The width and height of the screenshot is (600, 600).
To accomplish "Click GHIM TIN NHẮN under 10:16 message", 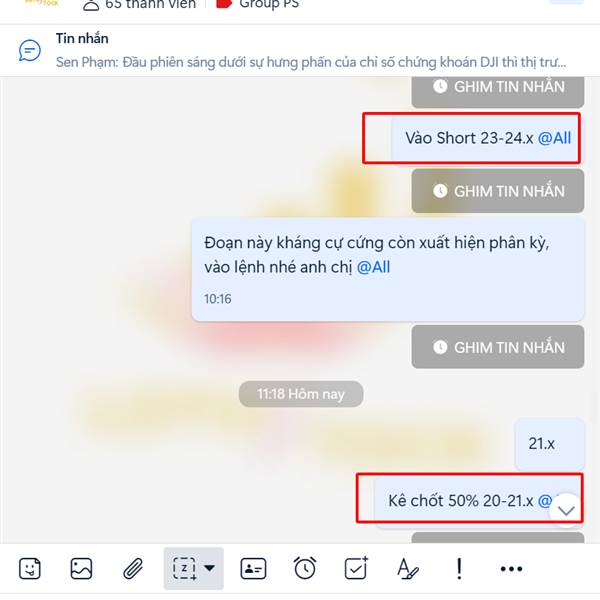I will pos(498,347).
